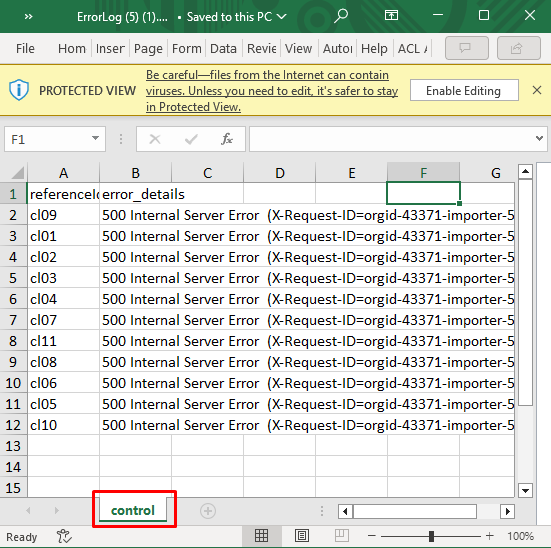Expand the quick access toolbar chevrons
The height and width of the screenshot is (548, 551).
click(x=28, y=17)
